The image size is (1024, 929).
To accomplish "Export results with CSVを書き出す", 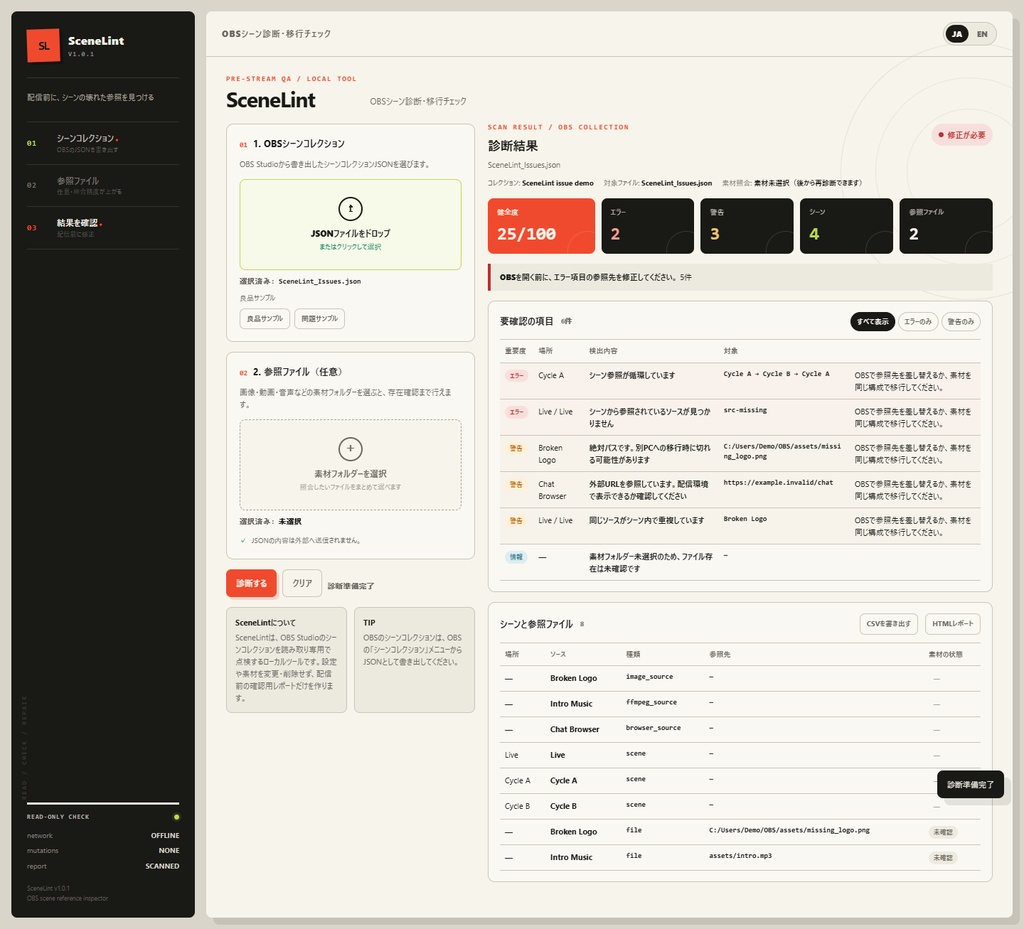I will [x=889, y=623].
